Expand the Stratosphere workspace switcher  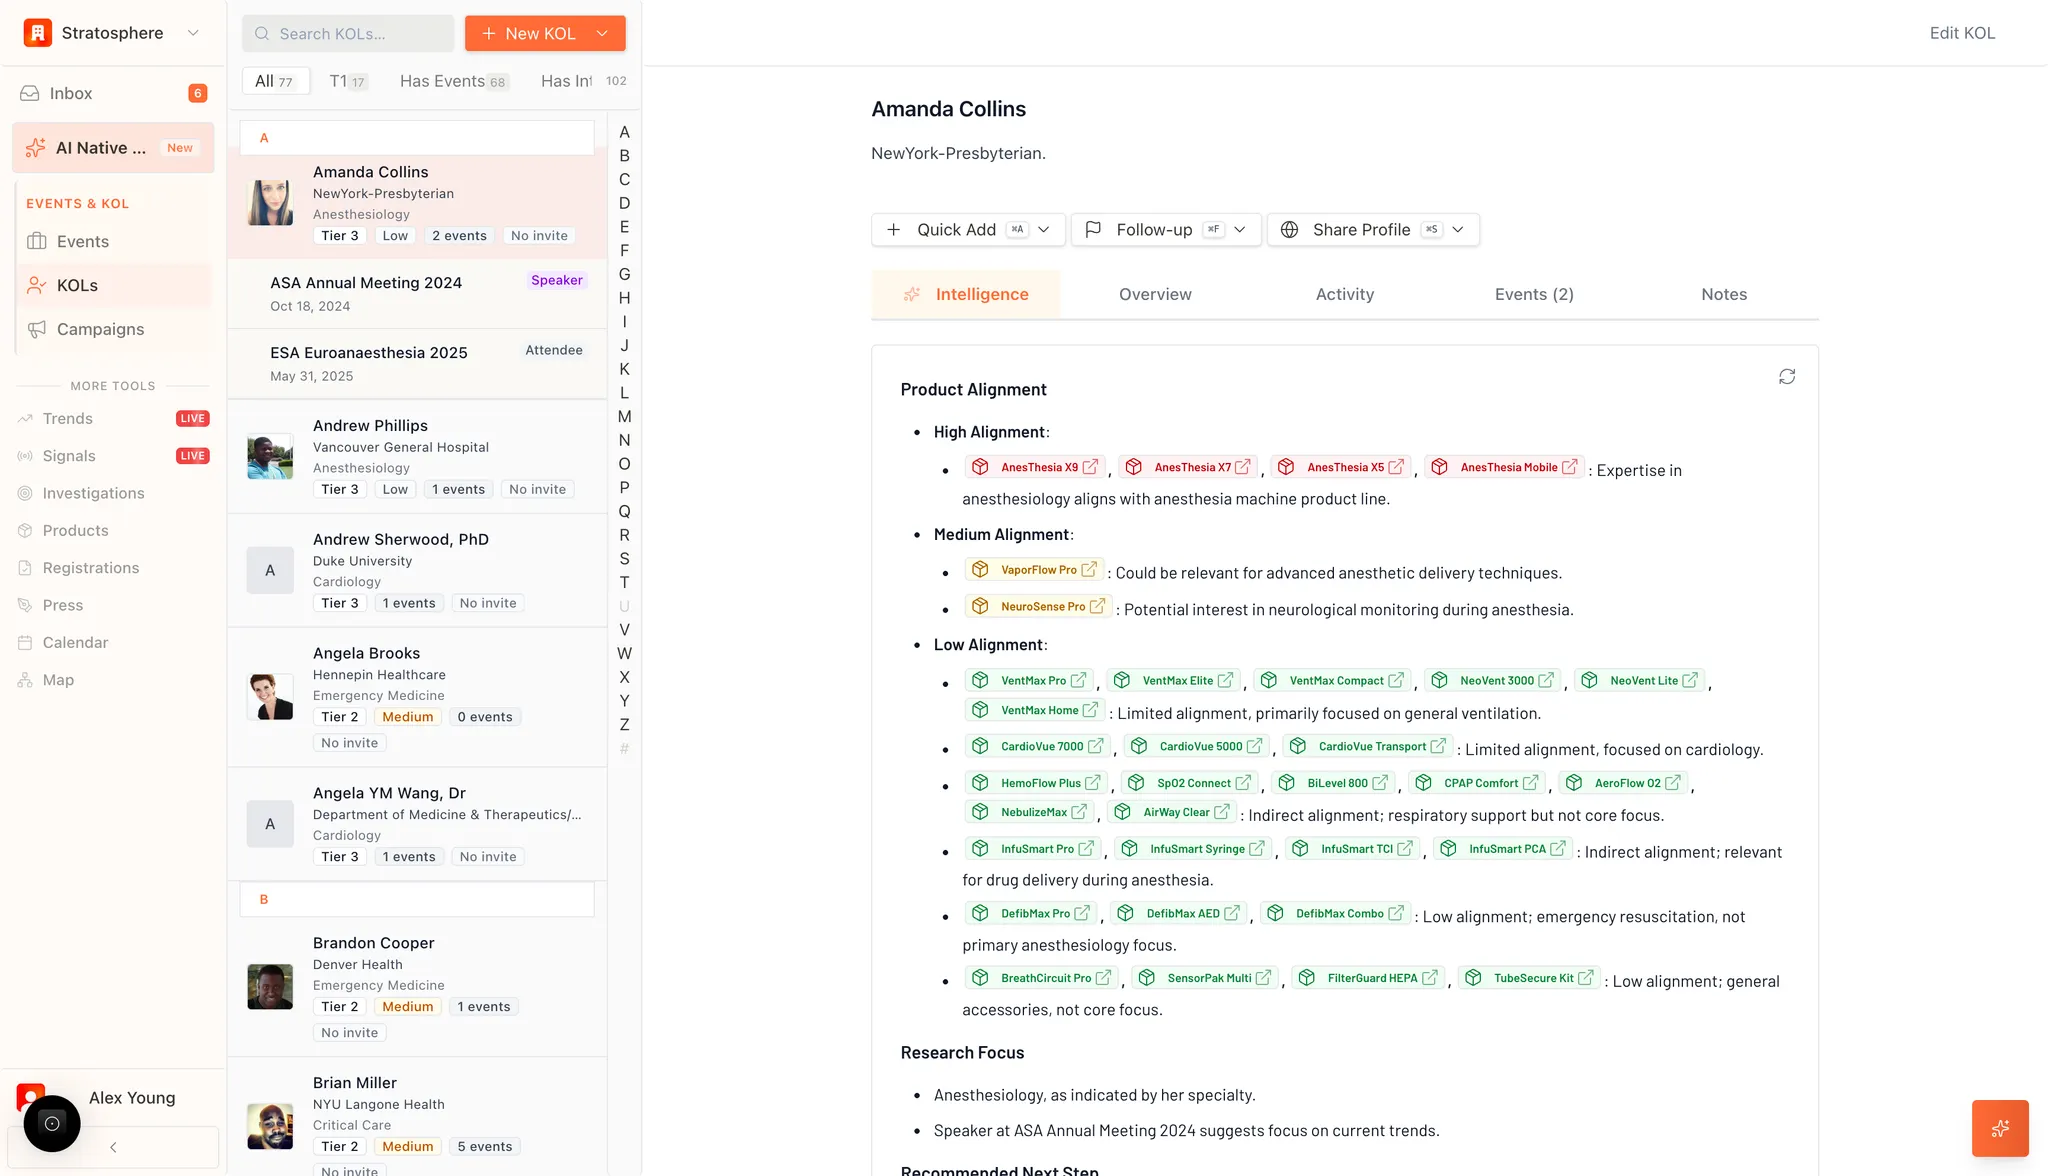click(x=193, y=32)
